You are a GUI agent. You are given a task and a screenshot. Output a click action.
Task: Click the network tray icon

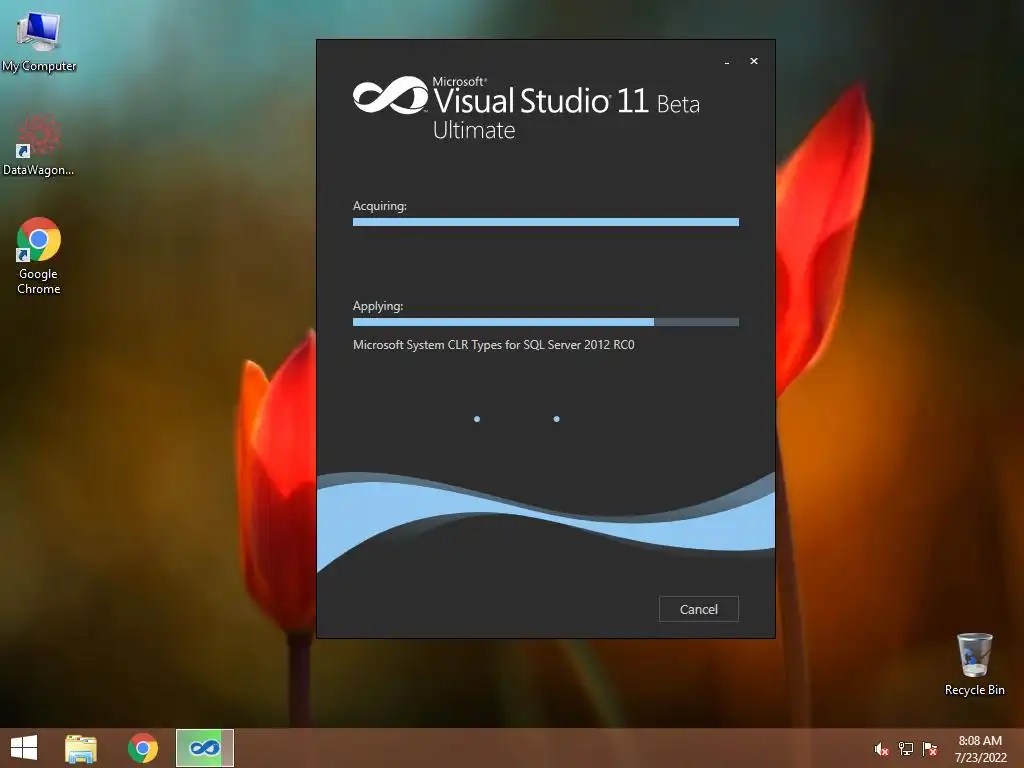pos(906,749)
